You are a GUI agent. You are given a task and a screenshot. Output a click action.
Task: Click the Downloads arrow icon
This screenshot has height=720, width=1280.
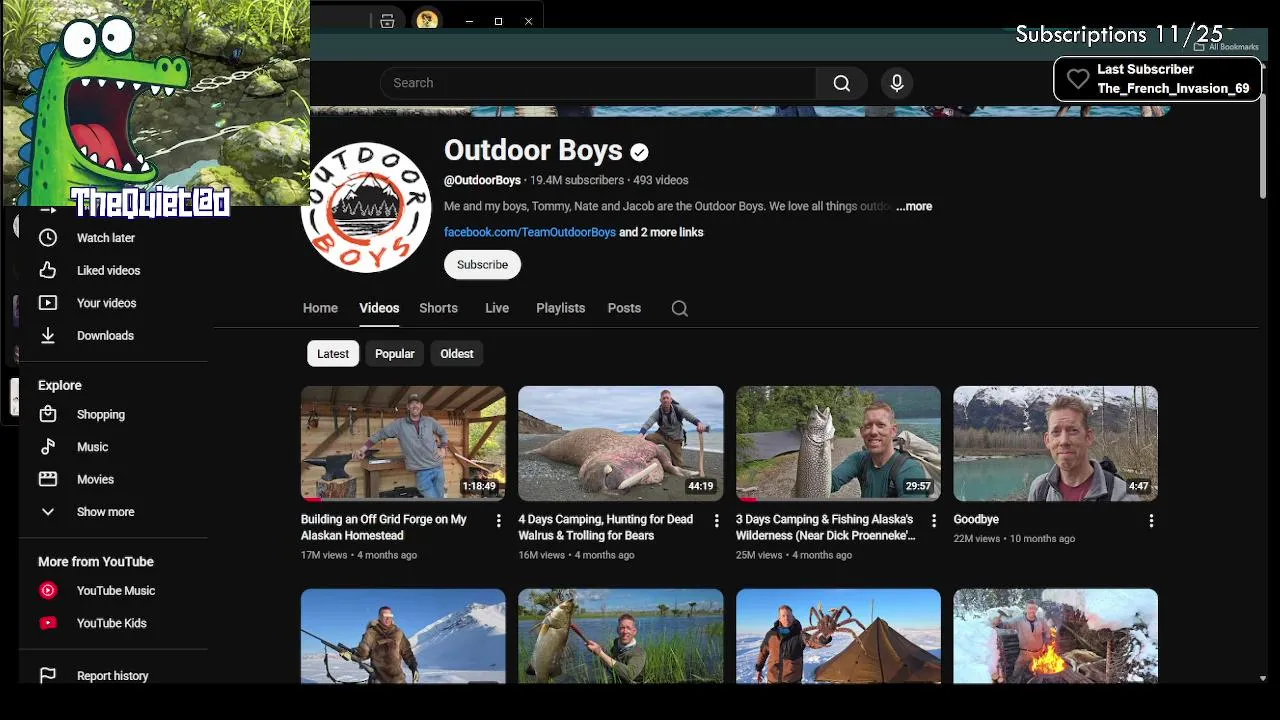pyautogui.click(x=48, y=336)
